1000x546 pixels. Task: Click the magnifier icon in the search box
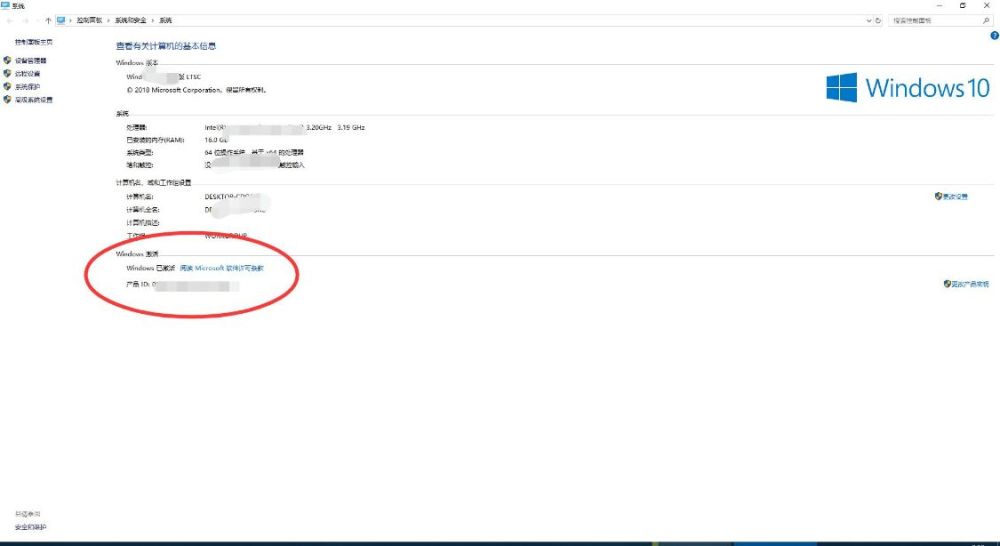986,20
